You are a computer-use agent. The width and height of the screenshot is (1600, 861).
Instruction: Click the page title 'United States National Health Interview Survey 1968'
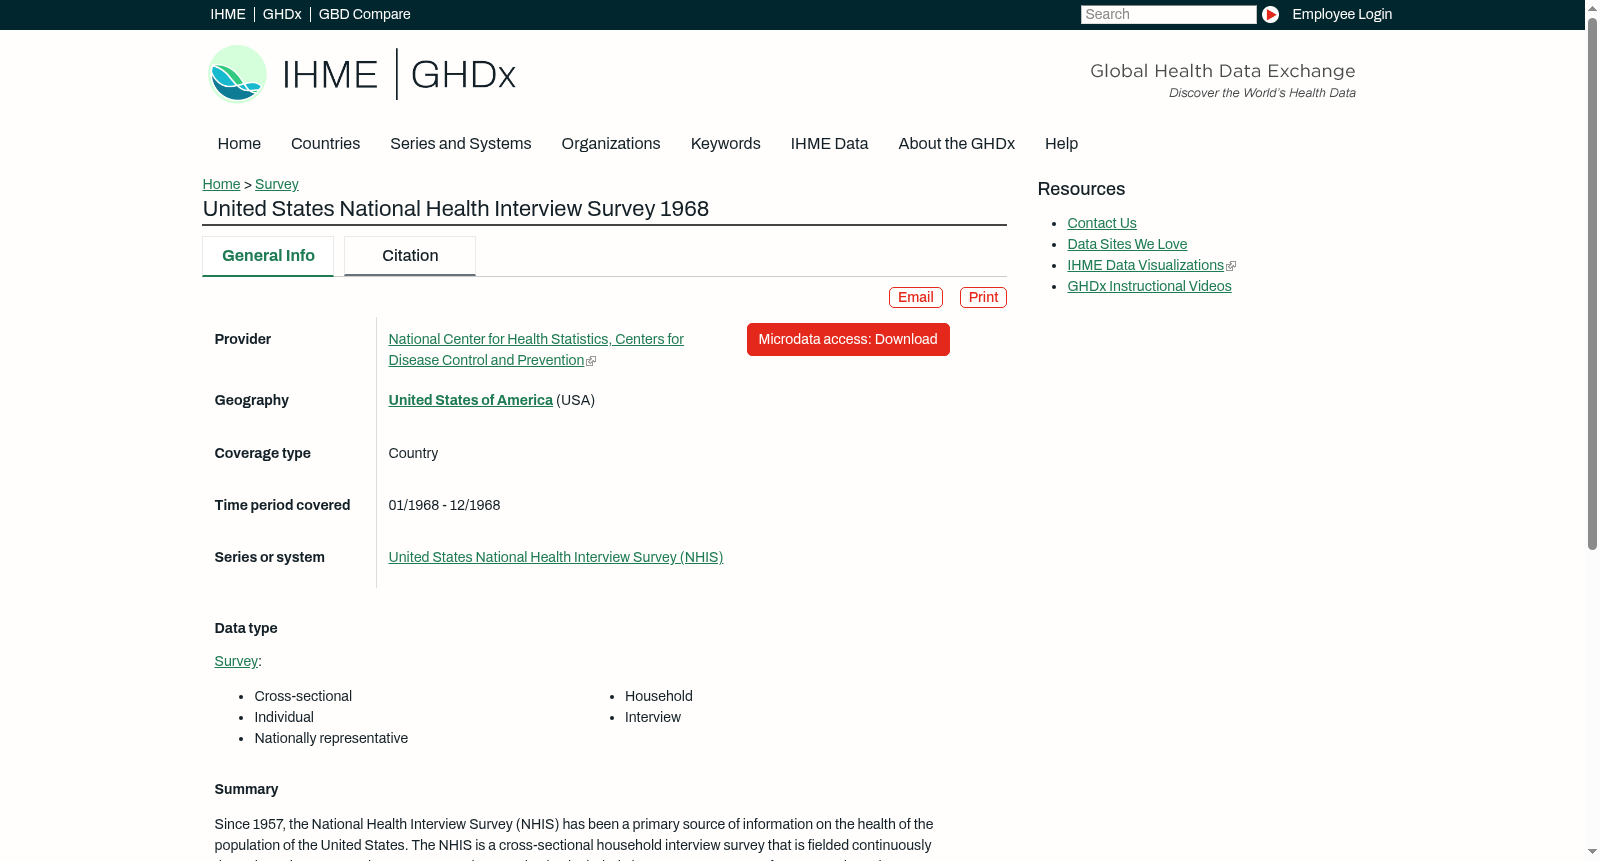(x=456, y=209)
